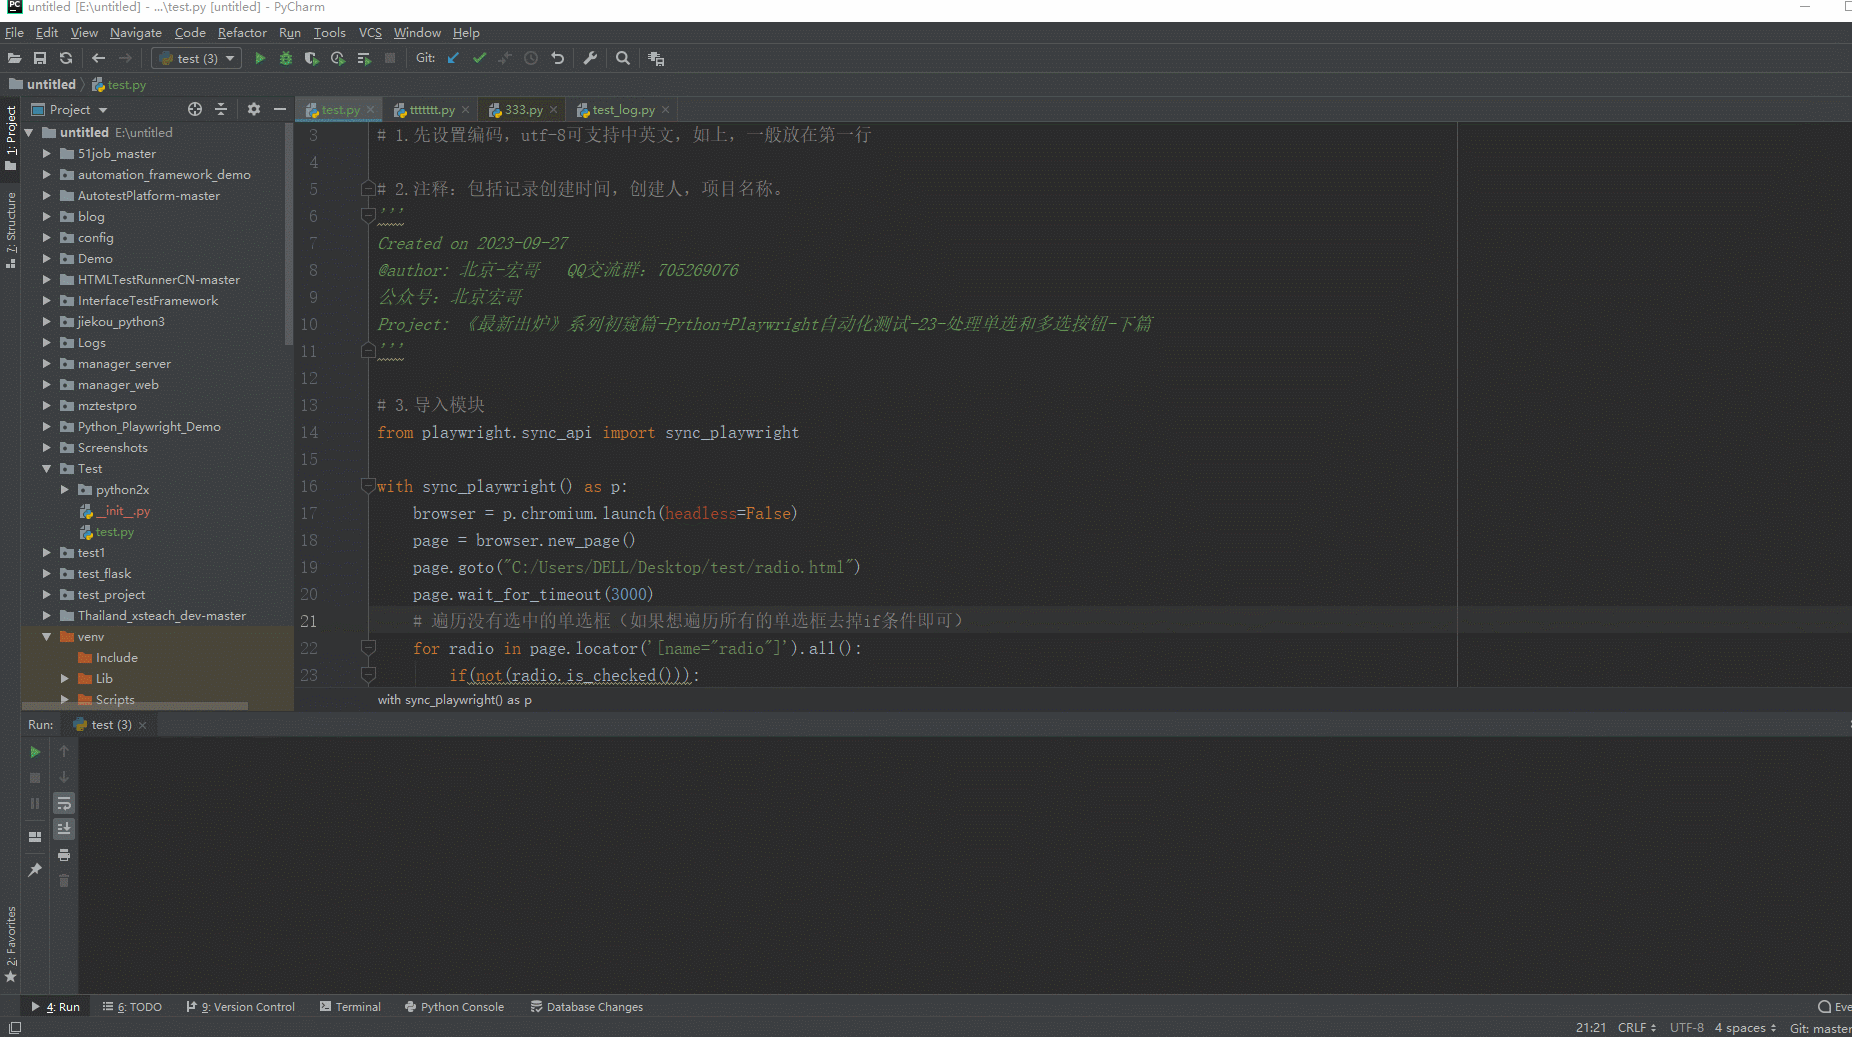1852x1037 pixels.
Task: Collapse the Test folder
Action: [x=46, y=469]
